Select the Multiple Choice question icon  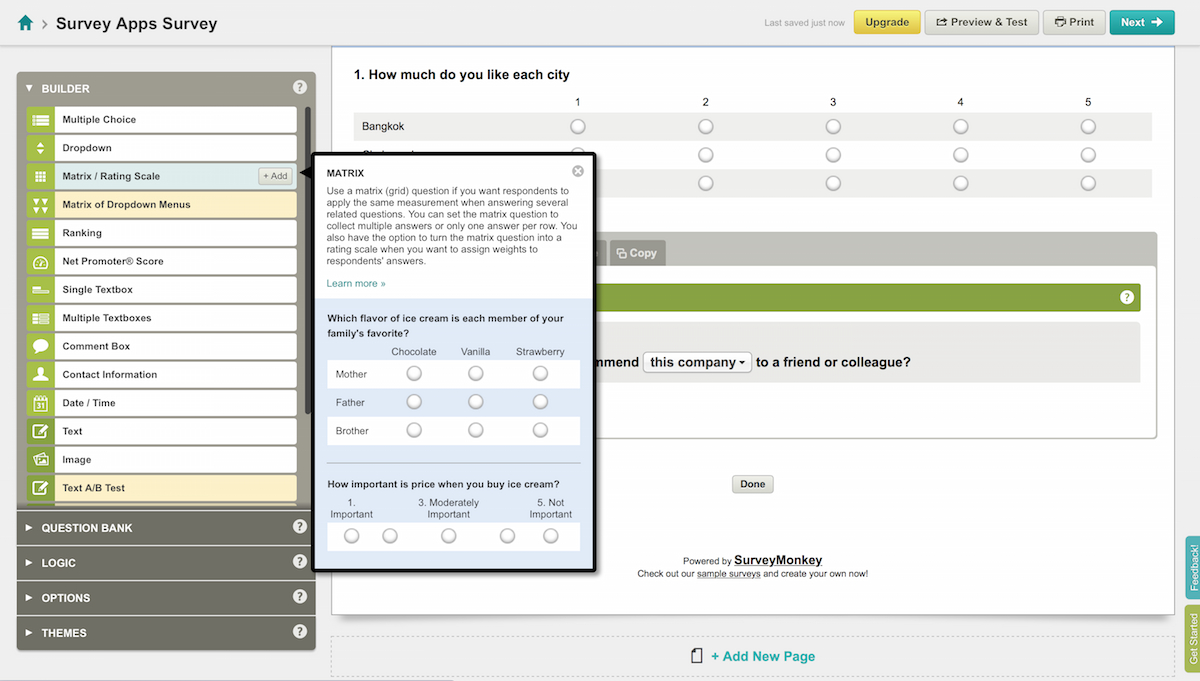tap(41, 120)
